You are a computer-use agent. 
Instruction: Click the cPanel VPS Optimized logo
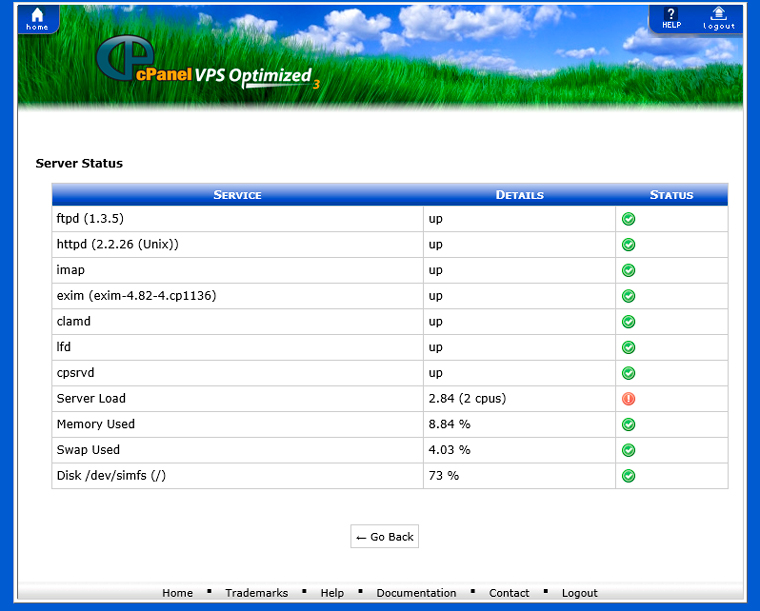[x=208, y=63]
